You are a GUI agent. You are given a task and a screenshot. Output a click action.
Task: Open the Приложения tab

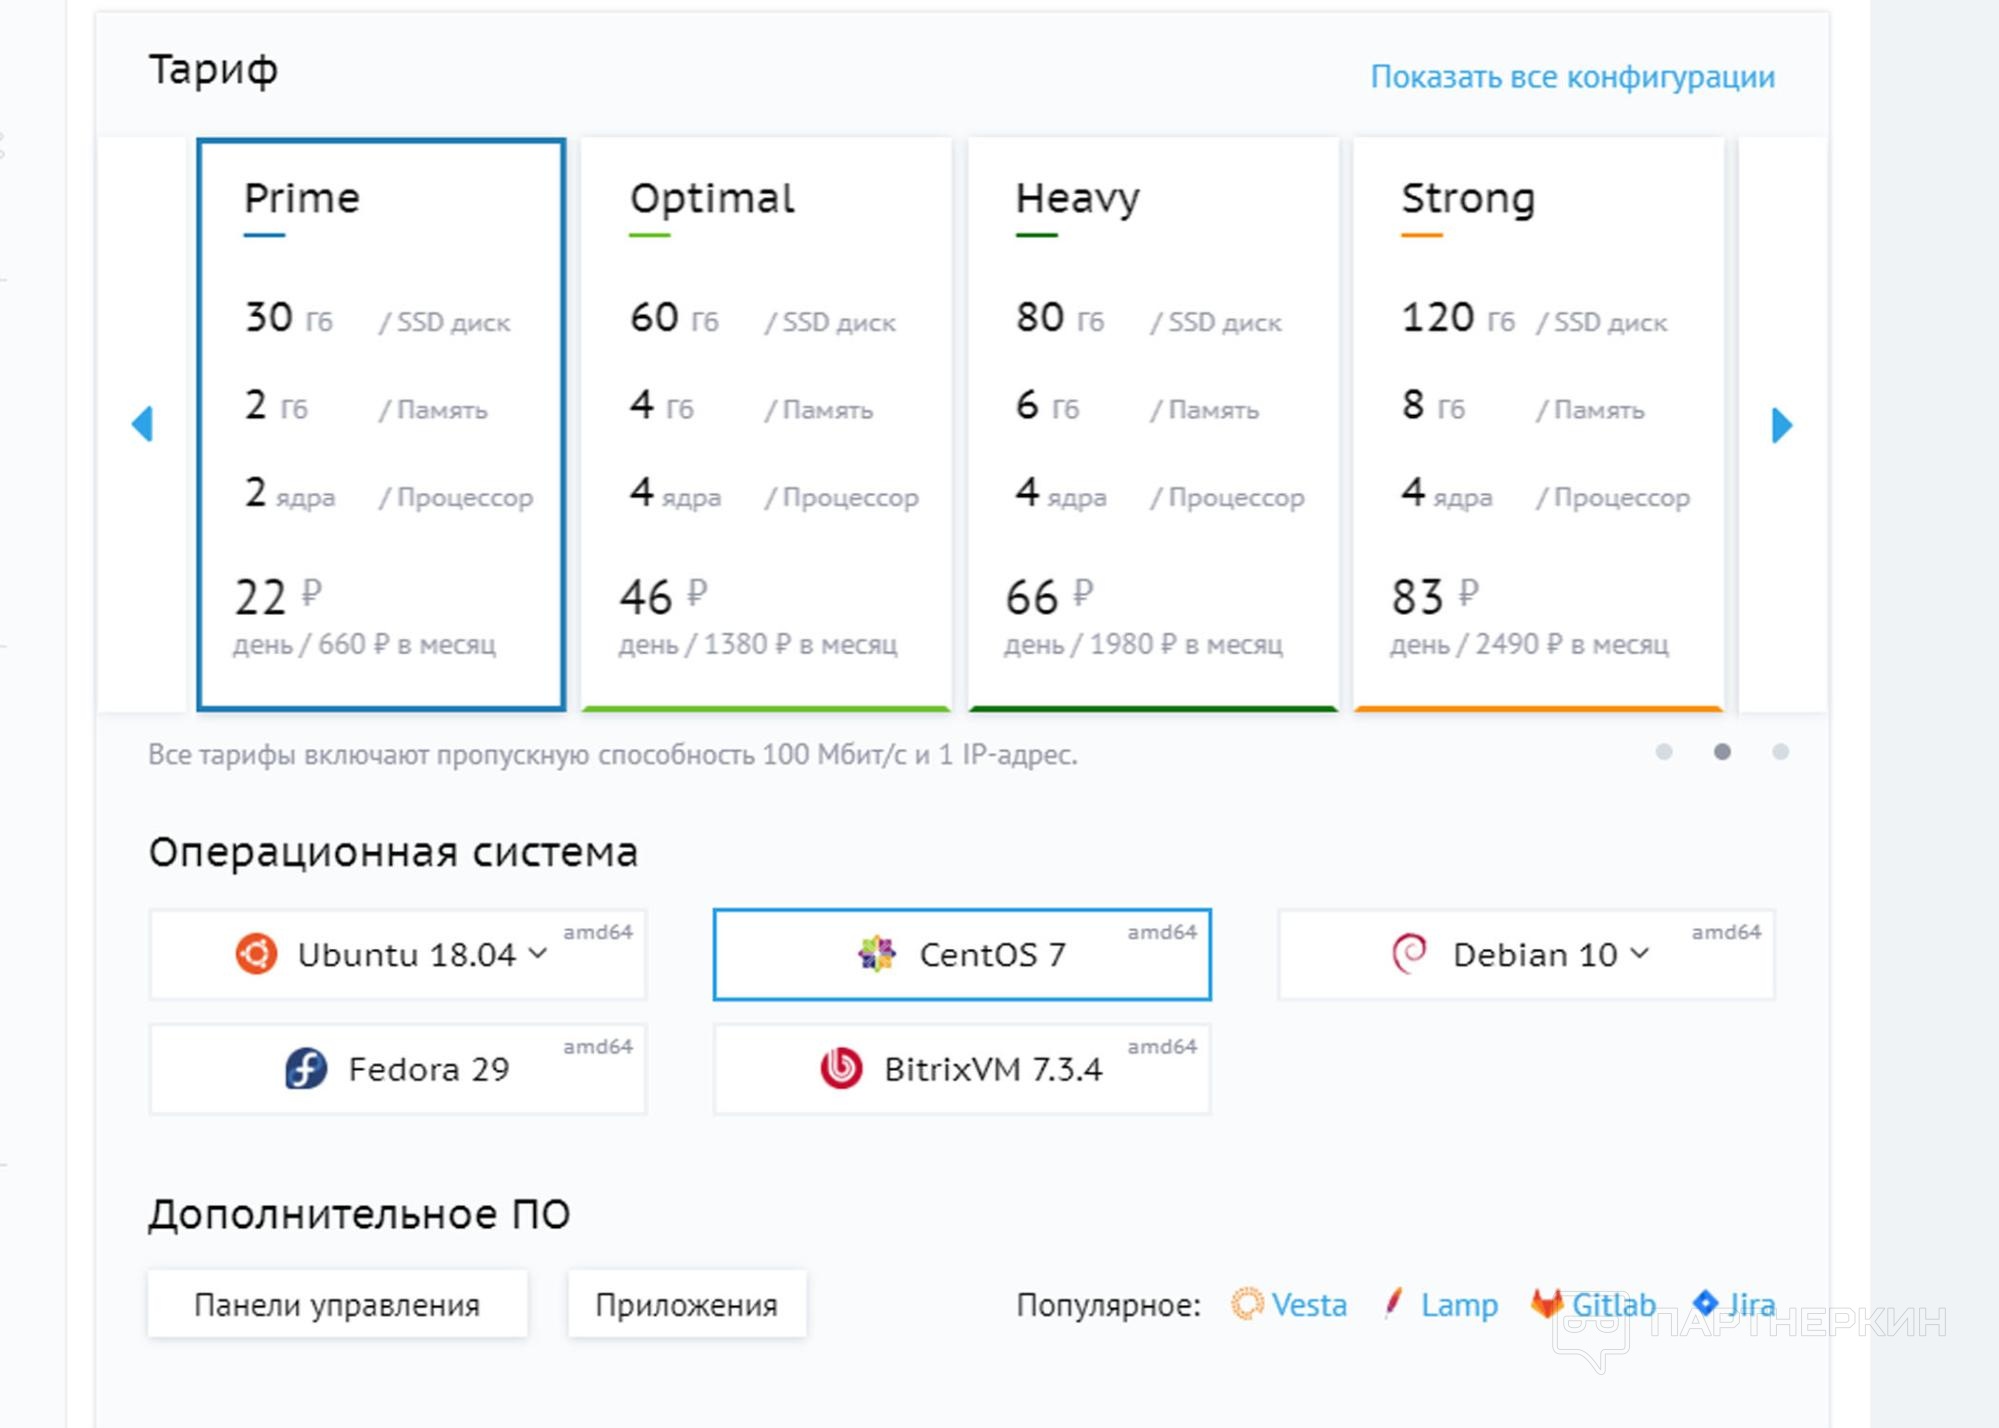coord(687,1304)
